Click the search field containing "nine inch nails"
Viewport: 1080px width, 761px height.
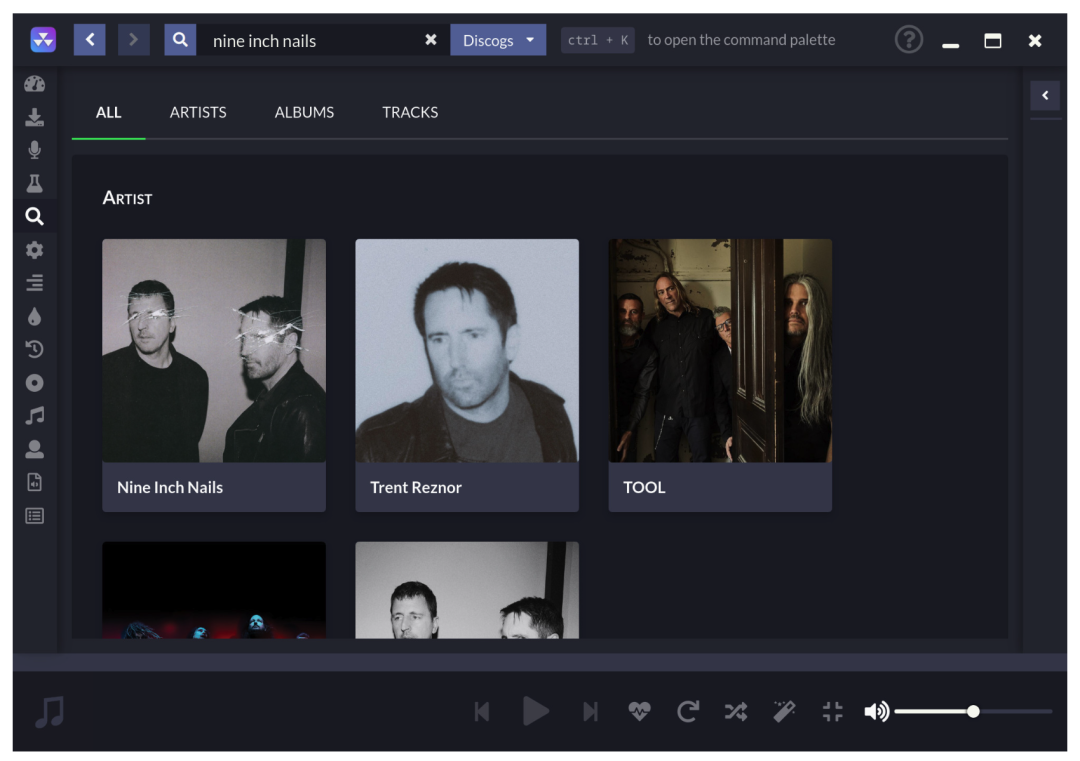(x=313, y=41)
